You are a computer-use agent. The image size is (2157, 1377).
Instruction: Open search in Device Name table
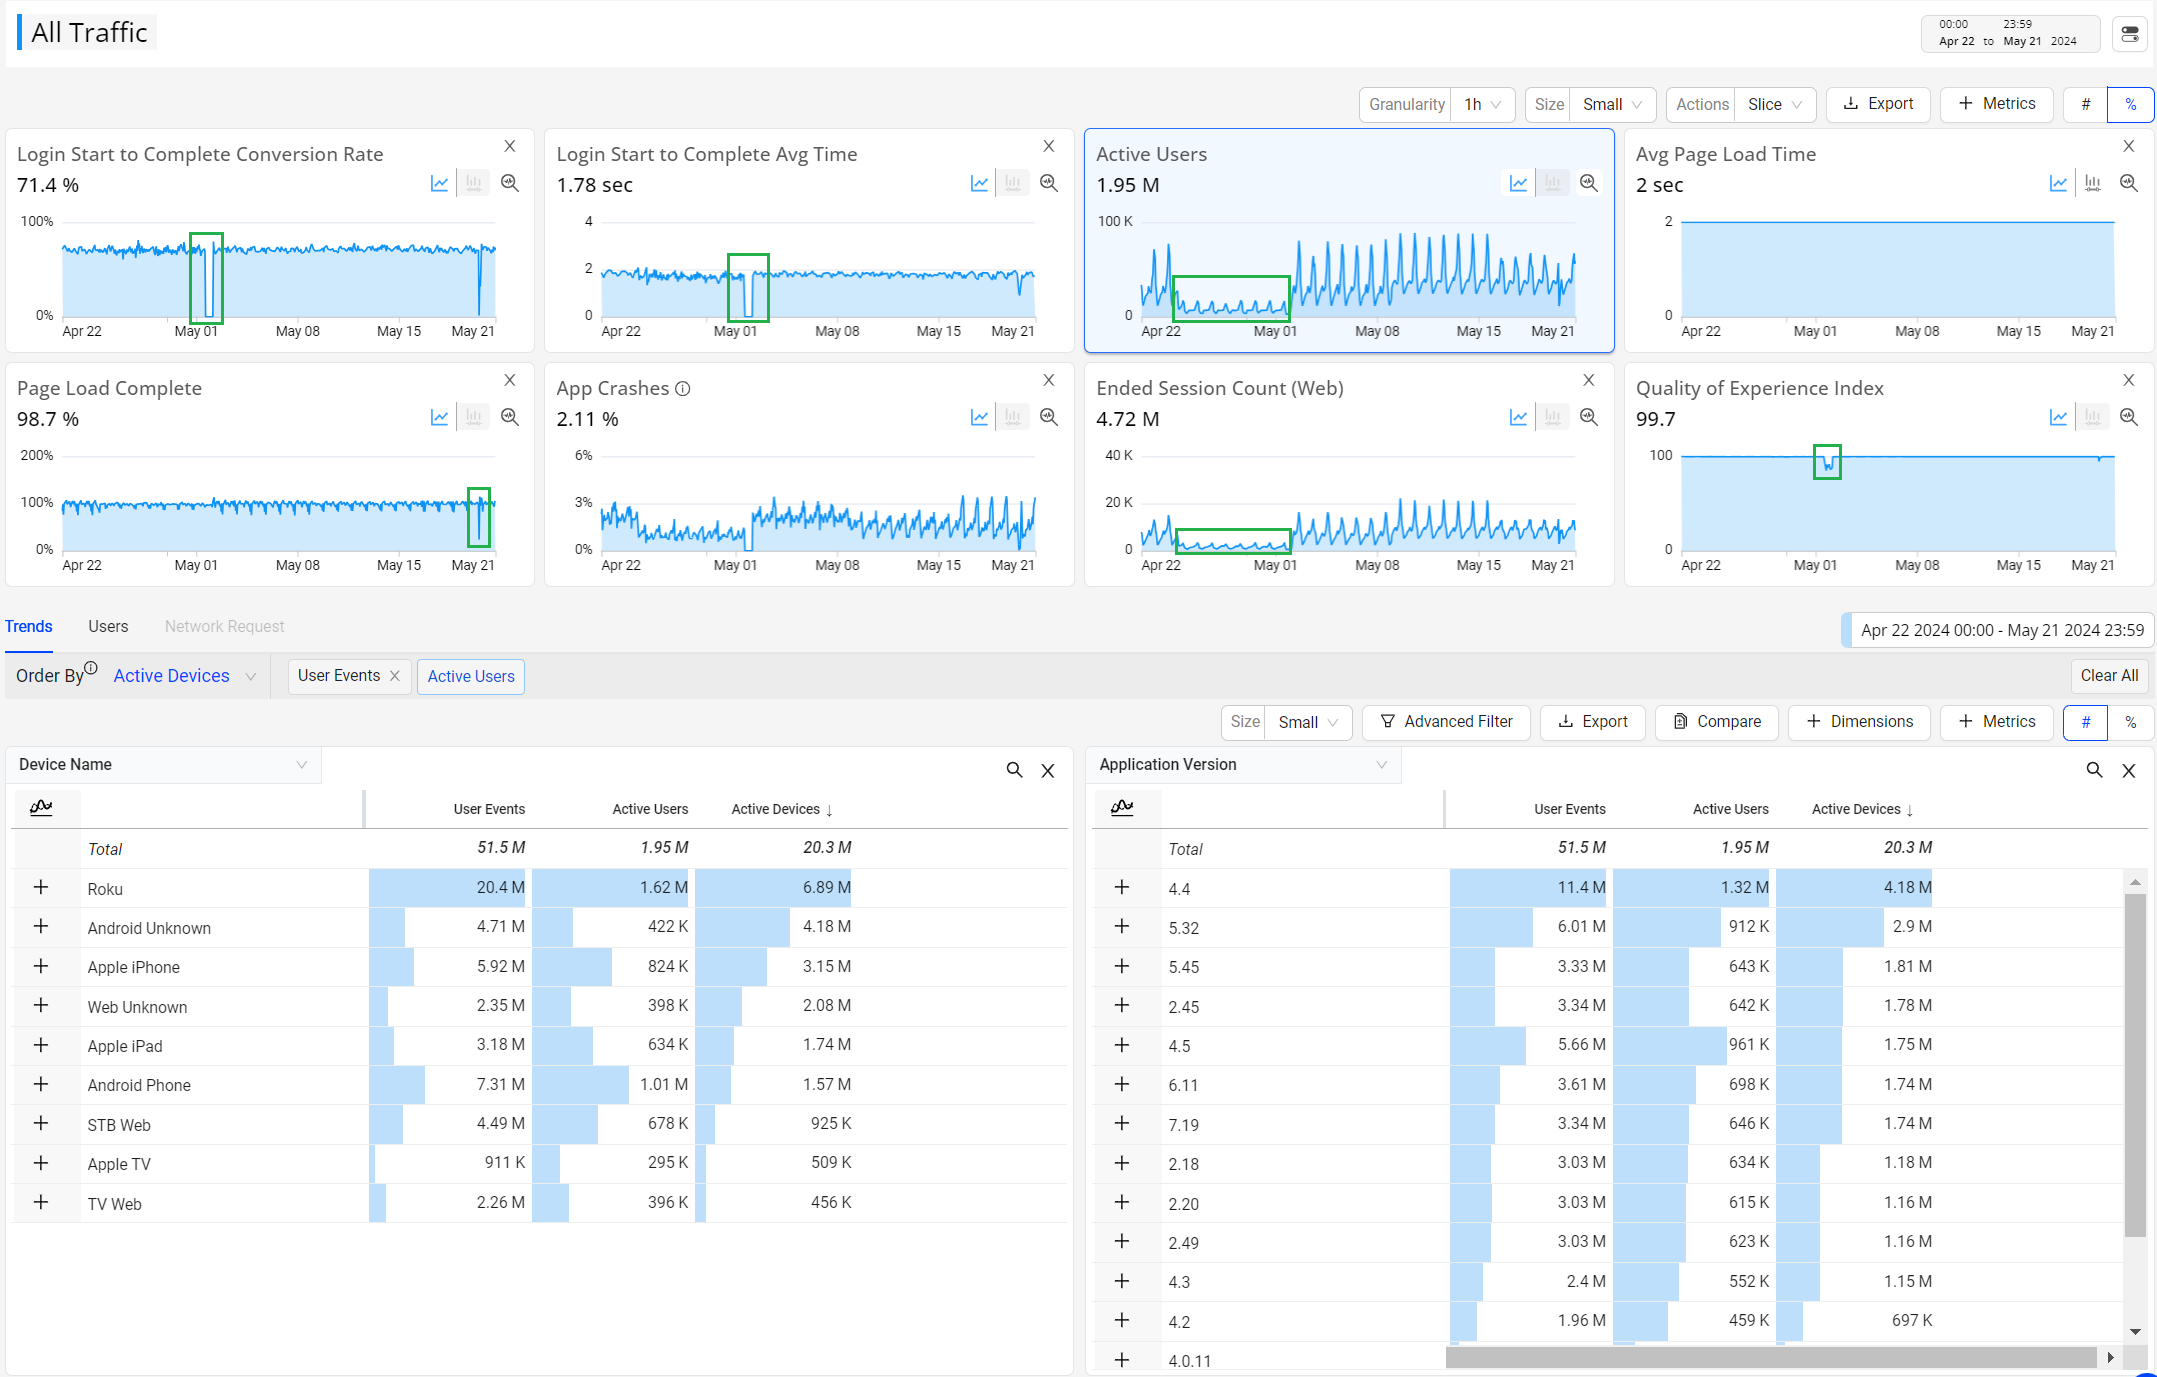(1014, 770)
